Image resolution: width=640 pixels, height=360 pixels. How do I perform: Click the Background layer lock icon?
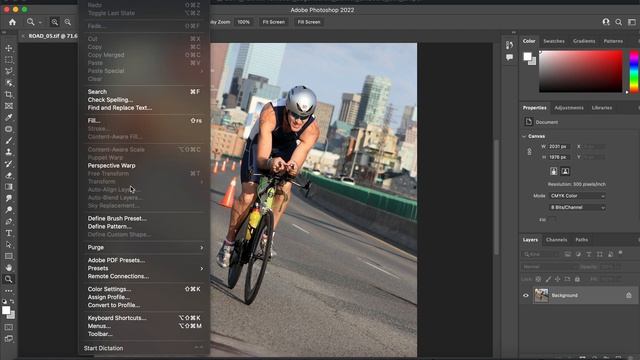click(x=629, y=295)
